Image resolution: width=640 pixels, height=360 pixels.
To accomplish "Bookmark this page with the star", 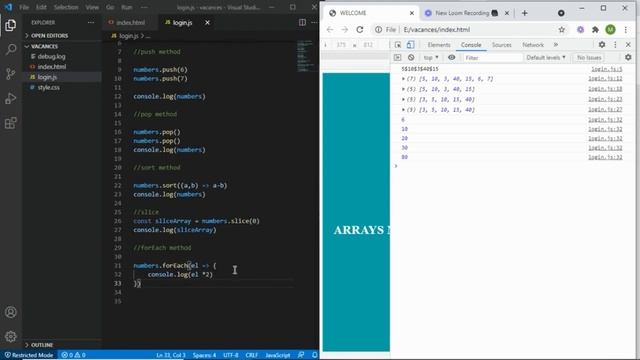I will pyautogui.click(x=562, y=29).
